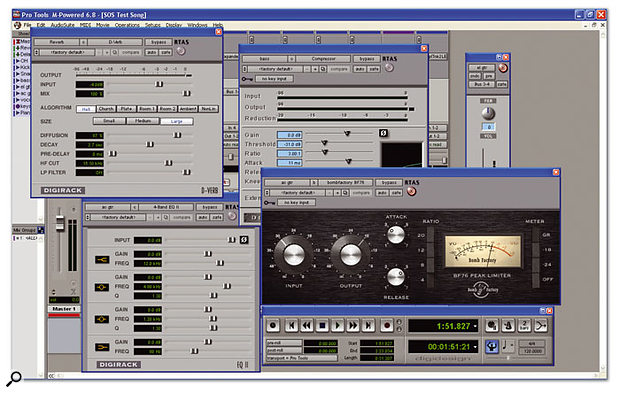Arm the Record button in Transport
Image resolution: width=620 pixels, height=393 pixels.
click(387, 326)
